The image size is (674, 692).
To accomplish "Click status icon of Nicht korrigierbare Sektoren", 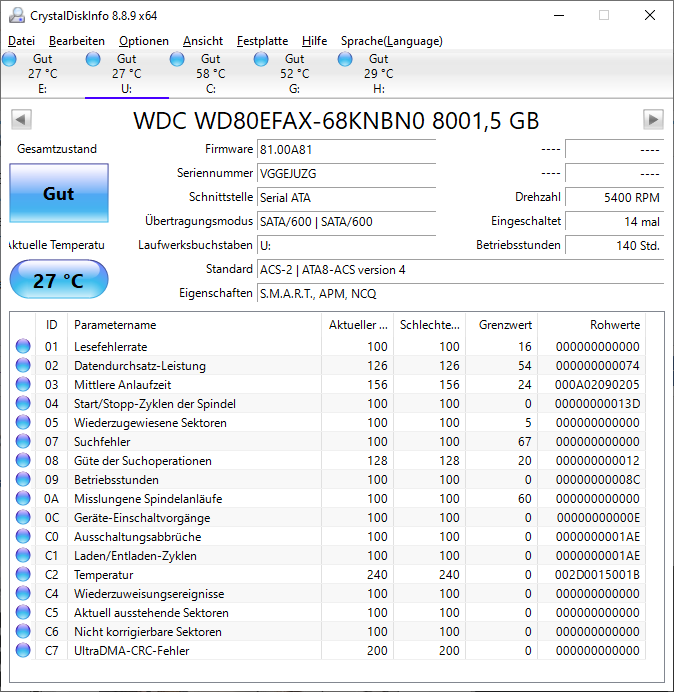I will click(x=23, y=631).
